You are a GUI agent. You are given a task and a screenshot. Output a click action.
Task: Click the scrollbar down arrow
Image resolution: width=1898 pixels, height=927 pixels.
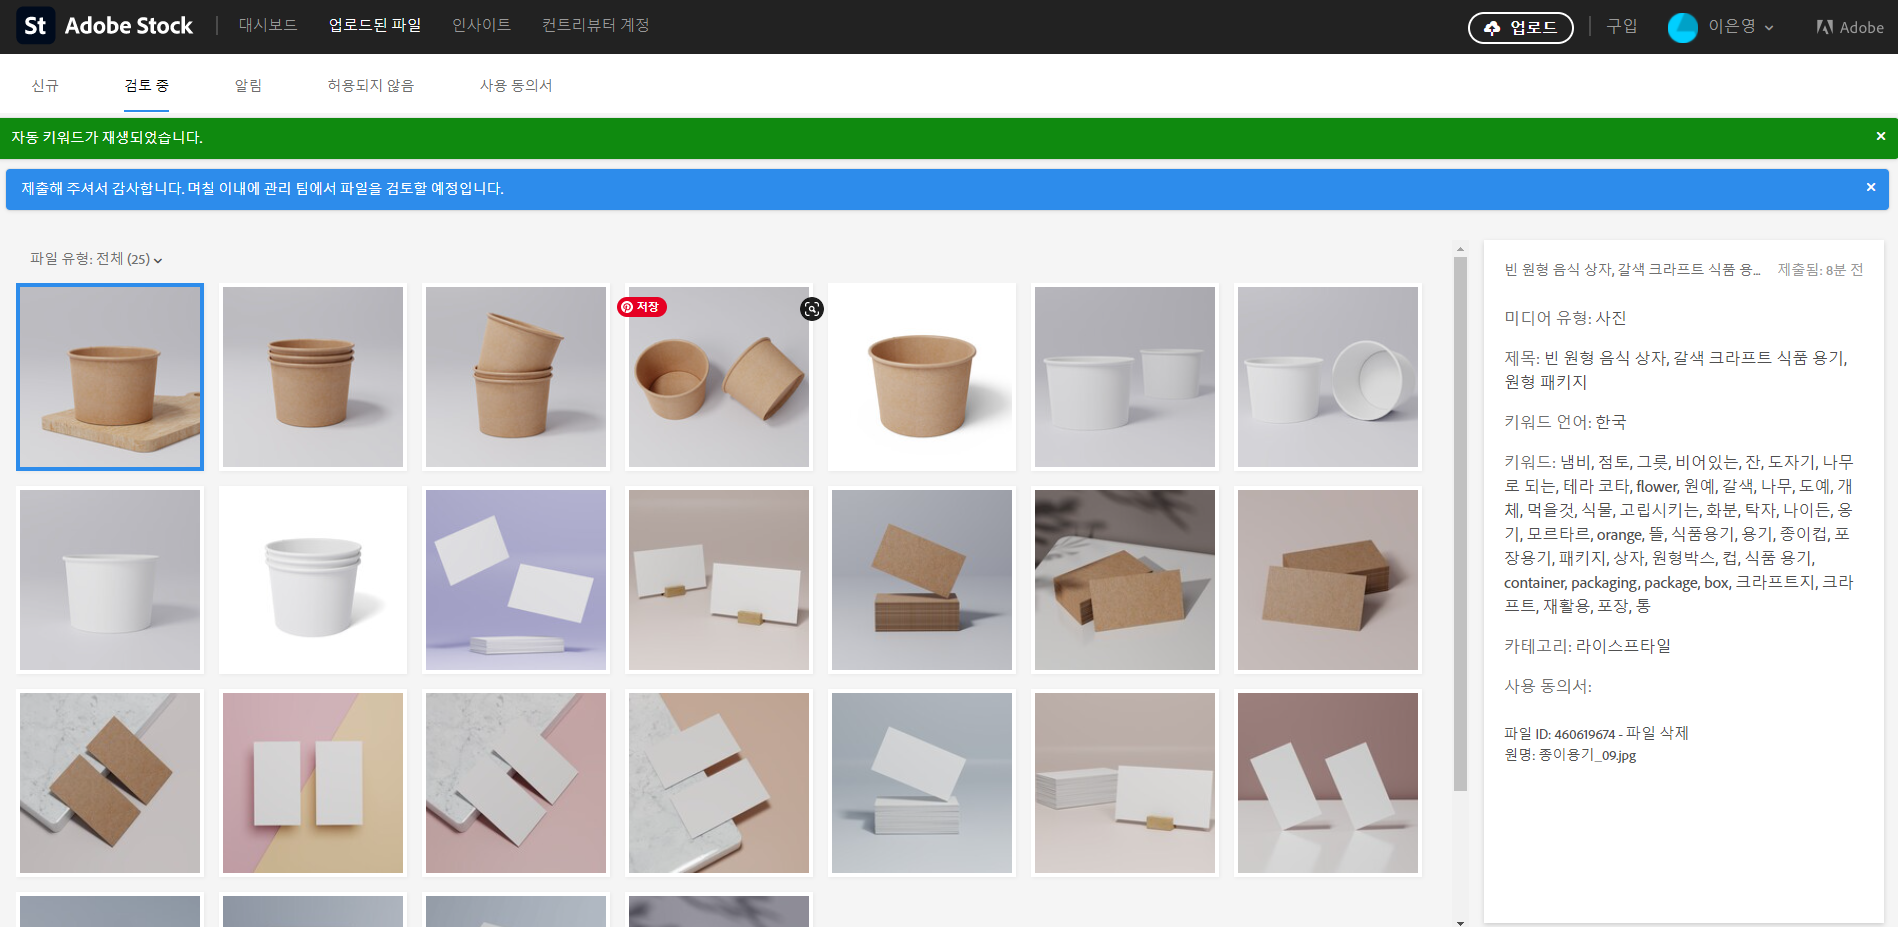(1460, 922)
